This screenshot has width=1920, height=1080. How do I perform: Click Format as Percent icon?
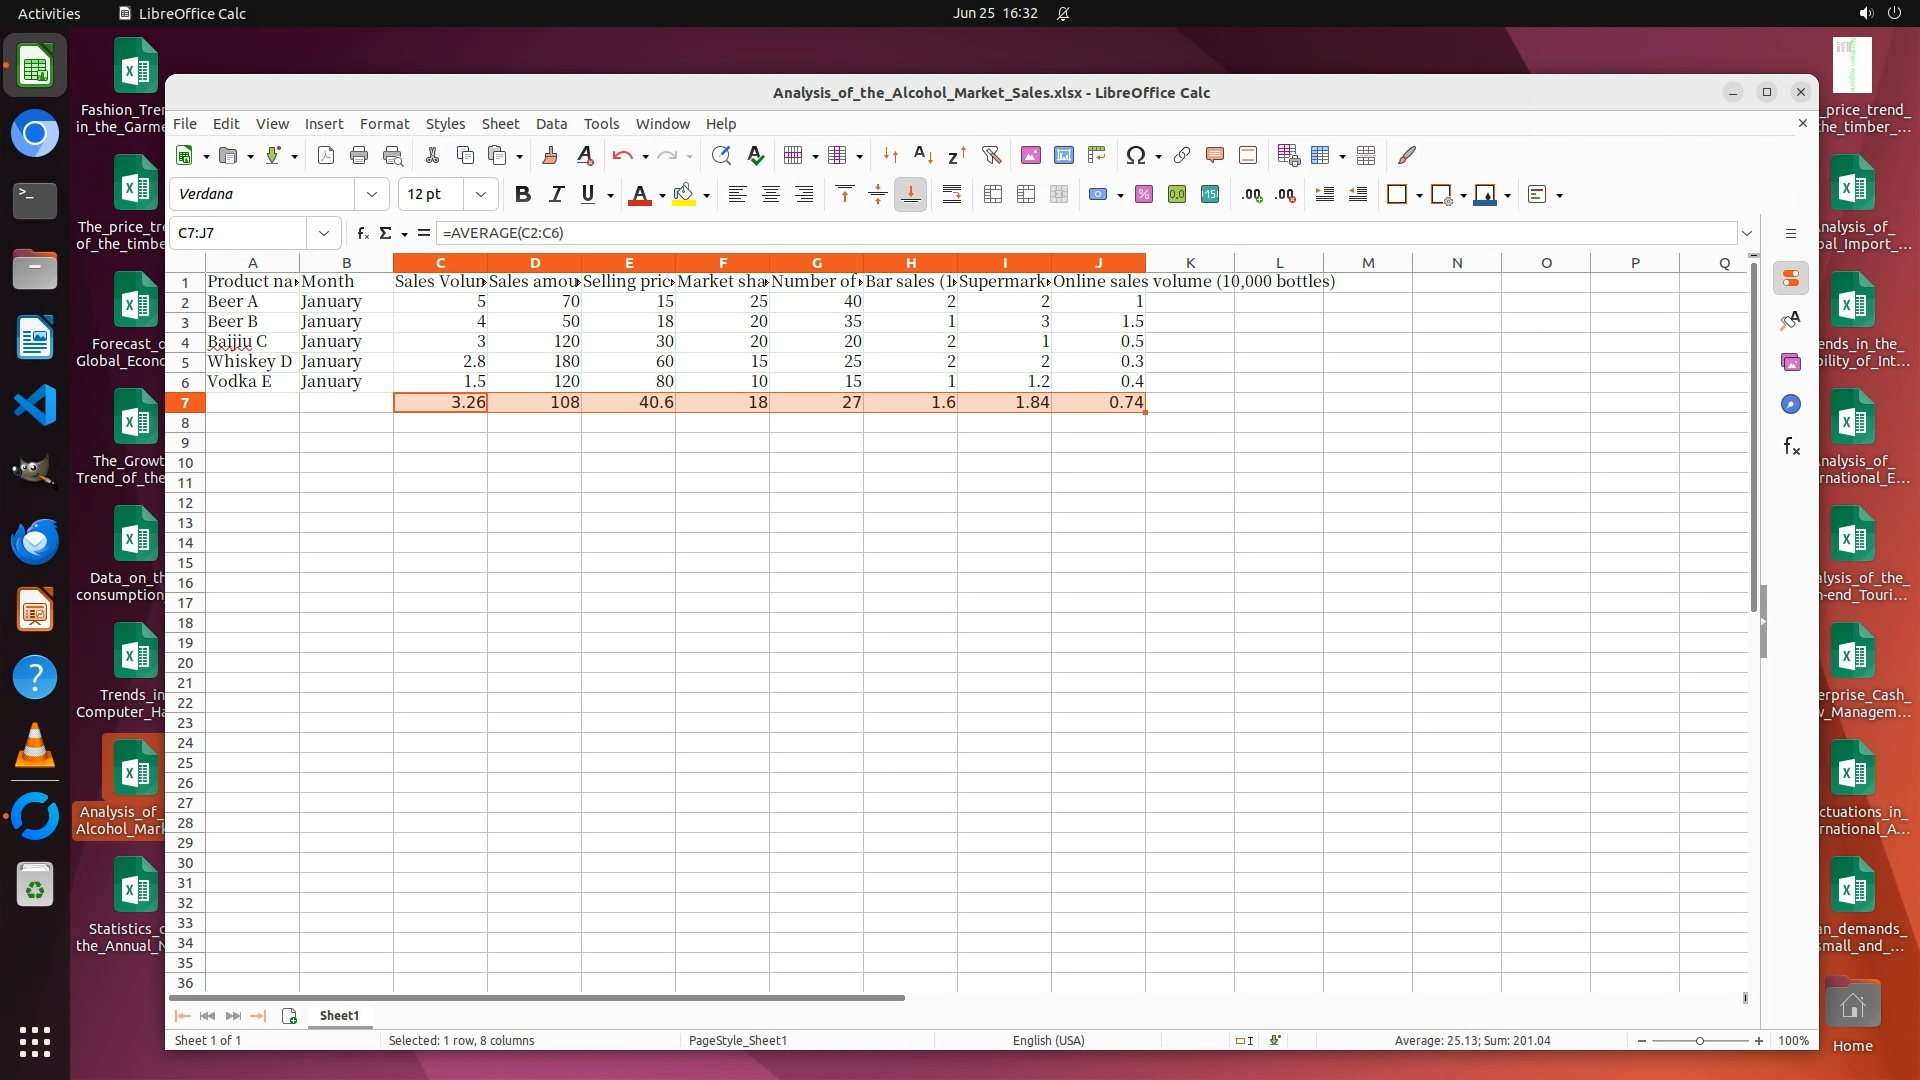point(1144,195)
